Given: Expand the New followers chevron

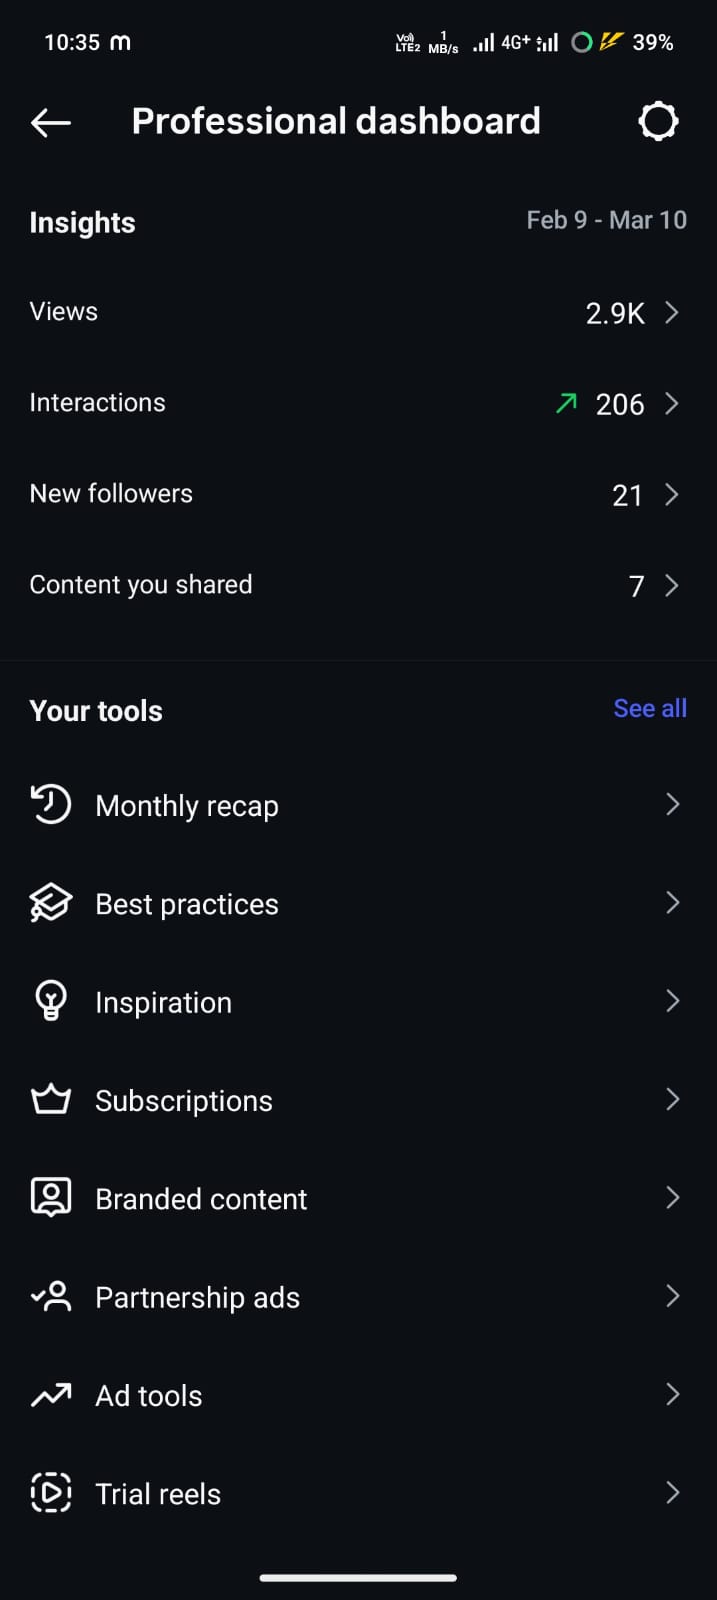Looking at the screenshot, I should pyautogui.click(x=672, y=495).
